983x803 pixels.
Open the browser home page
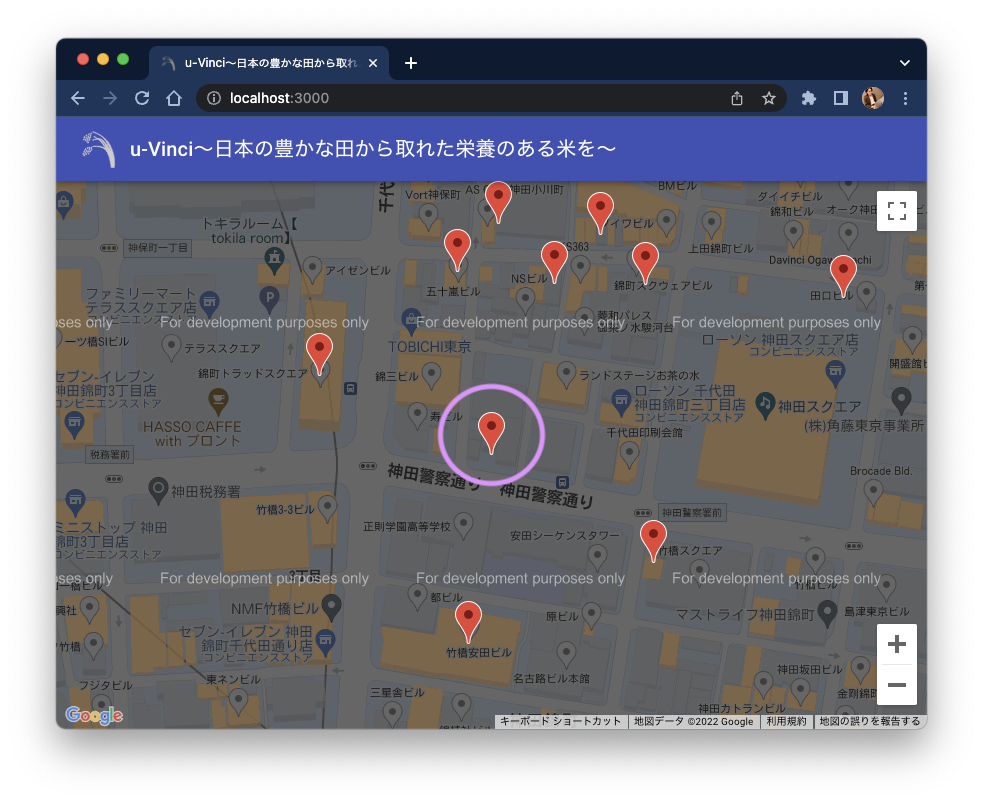tap(174, 98)
